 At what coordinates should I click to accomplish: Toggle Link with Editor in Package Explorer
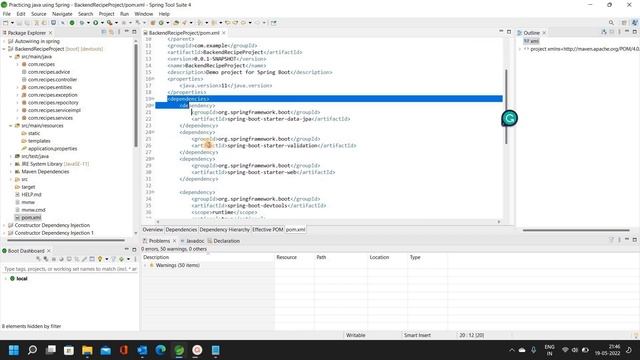(x=111, y=32)
